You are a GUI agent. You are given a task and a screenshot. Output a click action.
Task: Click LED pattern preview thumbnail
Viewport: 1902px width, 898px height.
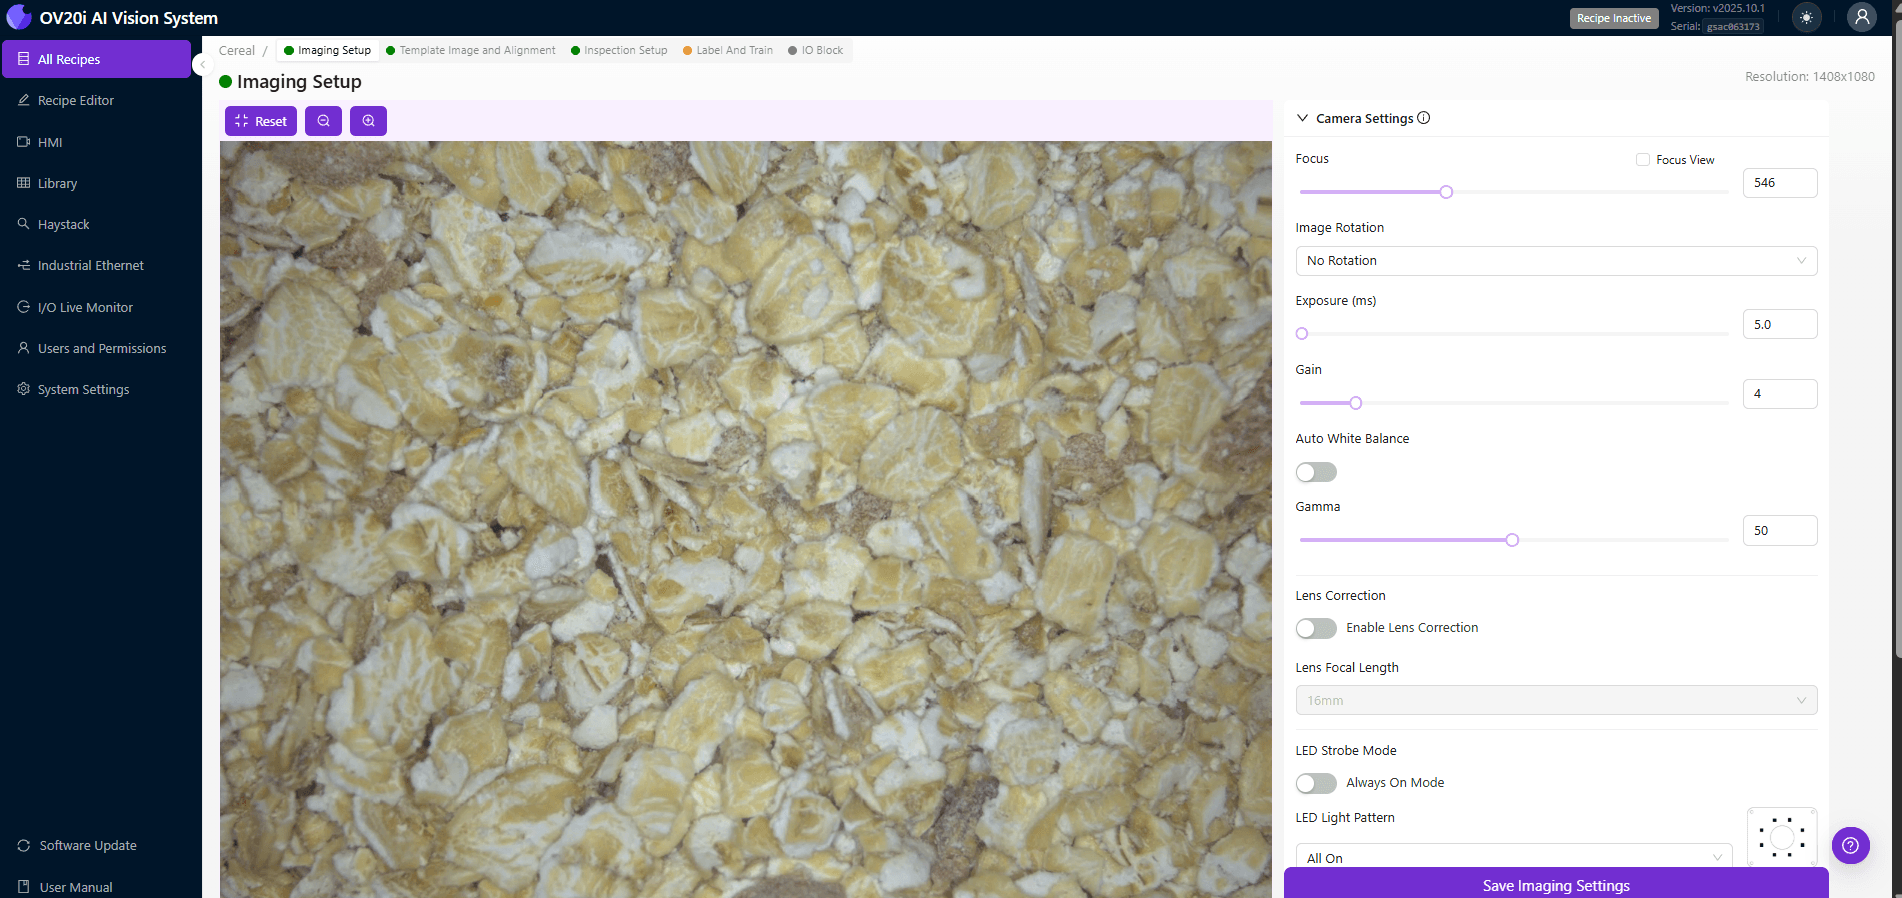pyautogui.click(x=1782, y=838)
